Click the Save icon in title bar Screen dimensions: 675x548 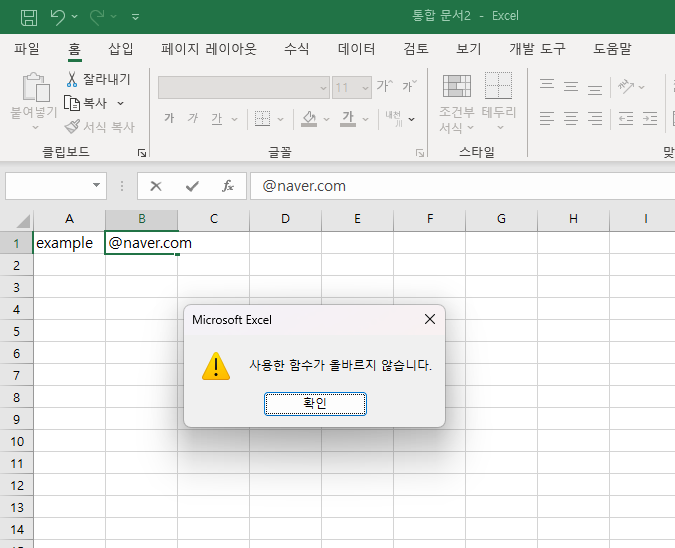point(29,17)
